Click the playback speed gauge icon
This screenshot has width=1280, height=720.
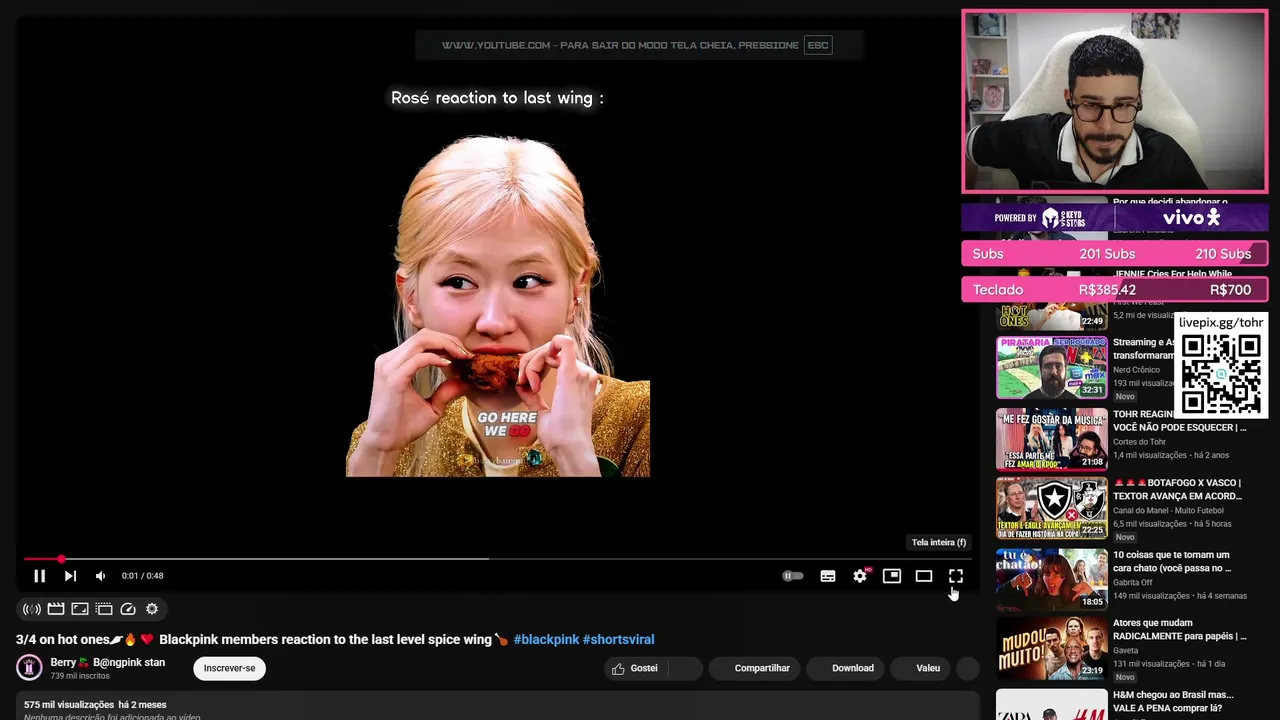[128, 609]
